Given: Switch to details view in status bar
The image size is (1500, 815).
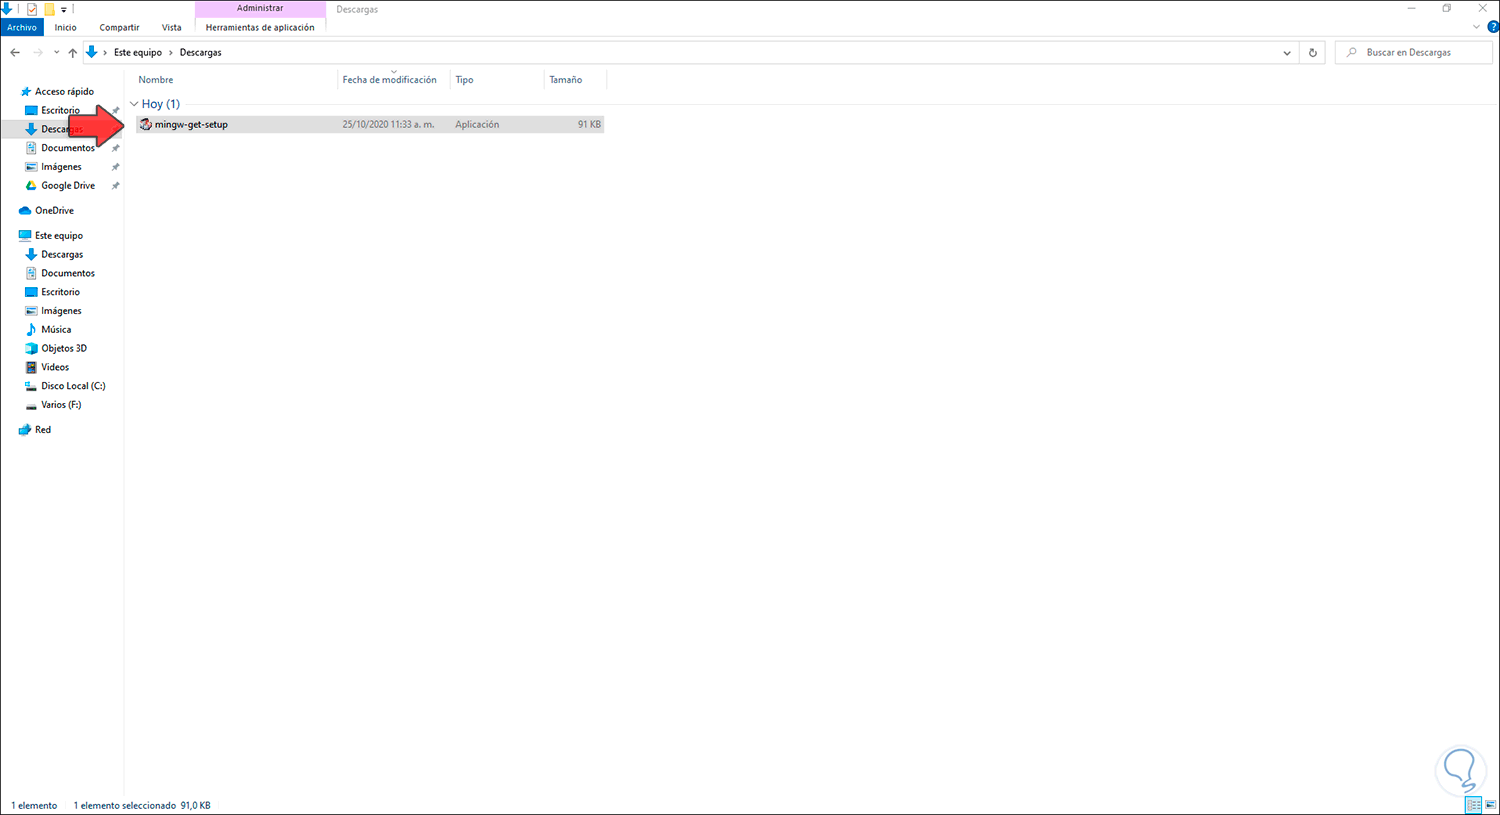Looking at the screenshot, I should [1473, 805].
